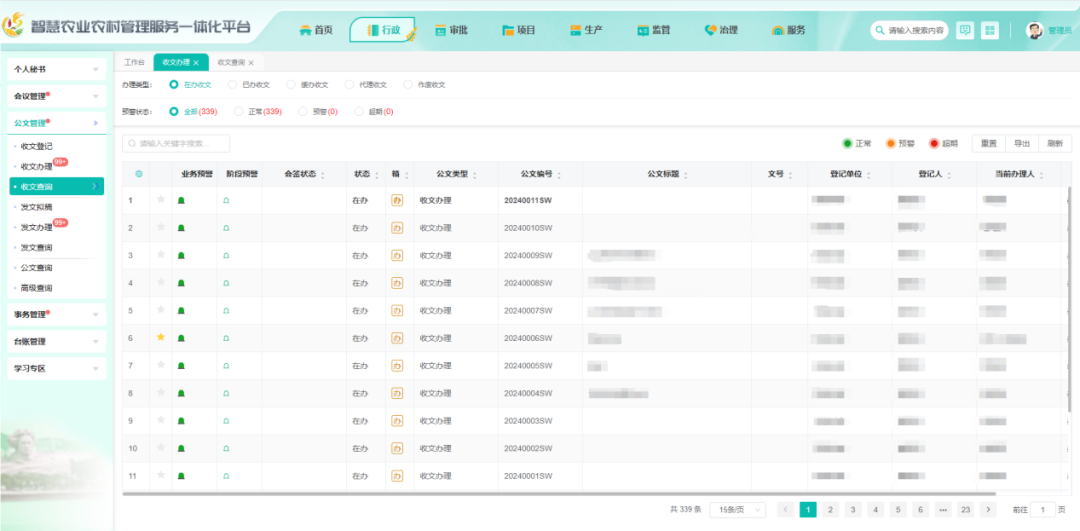
Task: Click the 刷新 refresh button
Action: click(1054, 143)
